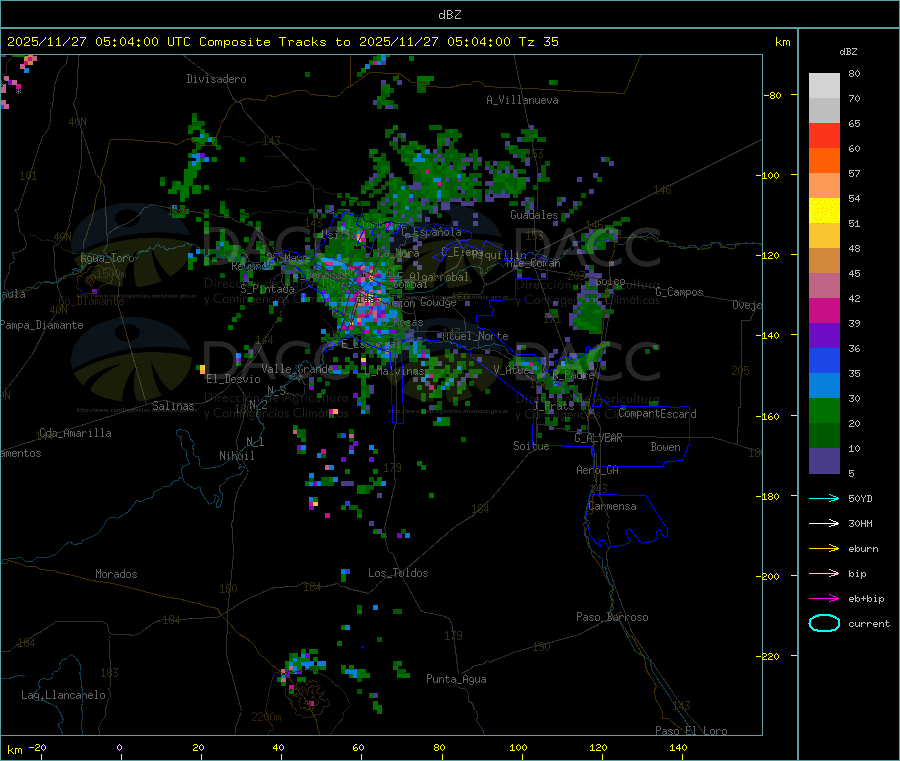
Task: Click the white 30HM arrow in legend
Action: tap(824, 523)
